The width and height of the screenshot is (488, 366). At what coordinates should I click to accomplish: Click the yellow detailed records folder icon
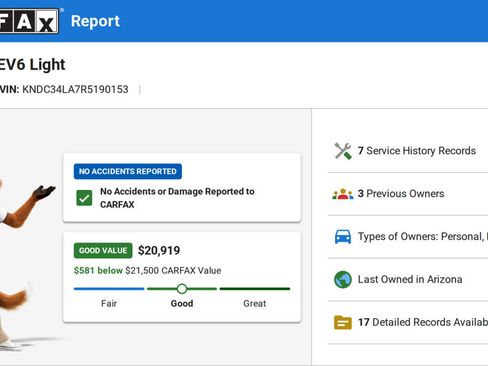pyautogui.click(x=343, y=322)
